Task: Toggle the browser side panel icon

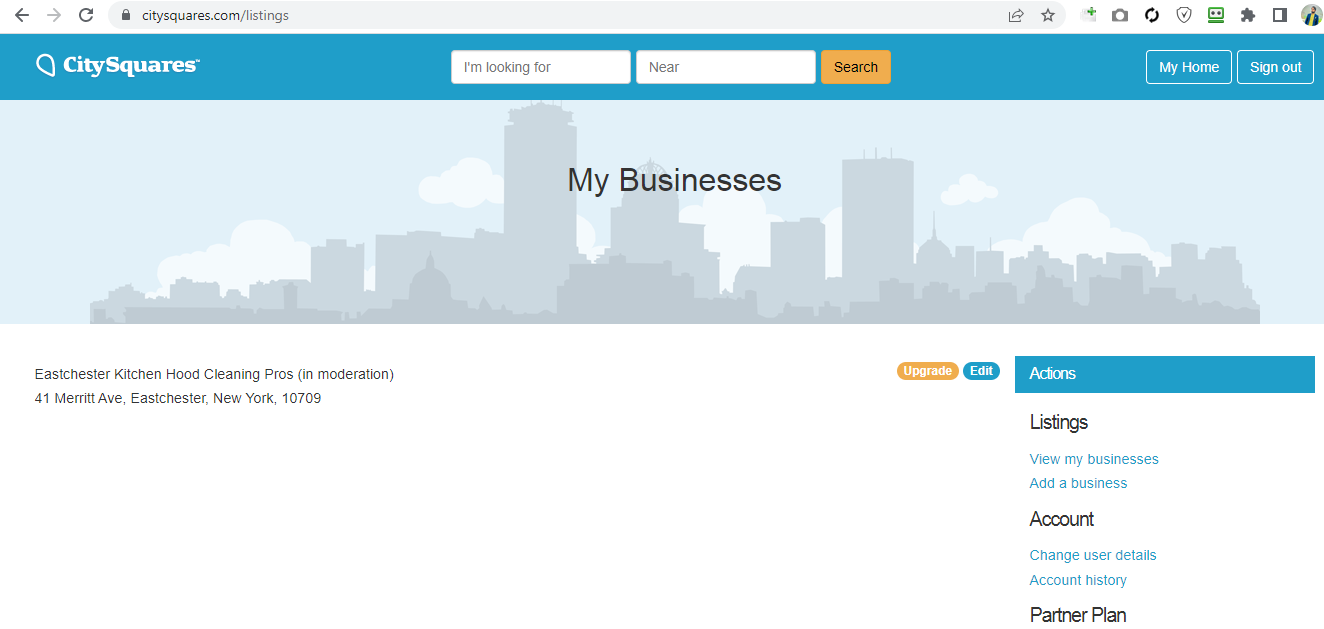Action: click(x=1279, y=15)
